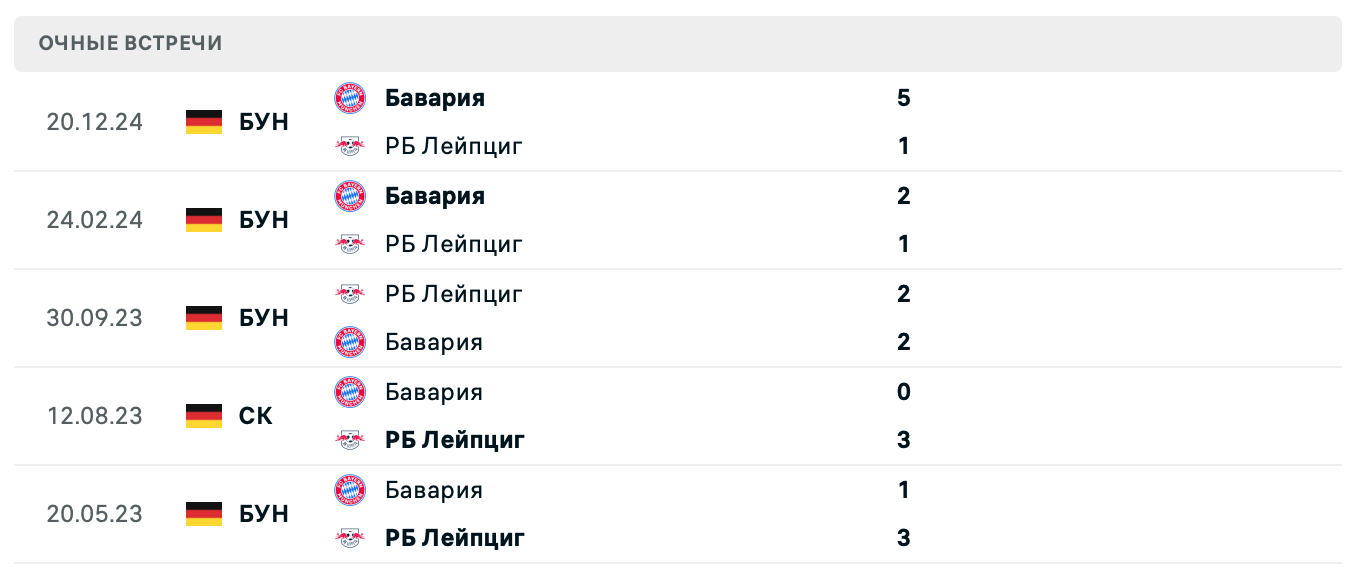Click Bayern logo in 24.02.24 match

point(350,196)
